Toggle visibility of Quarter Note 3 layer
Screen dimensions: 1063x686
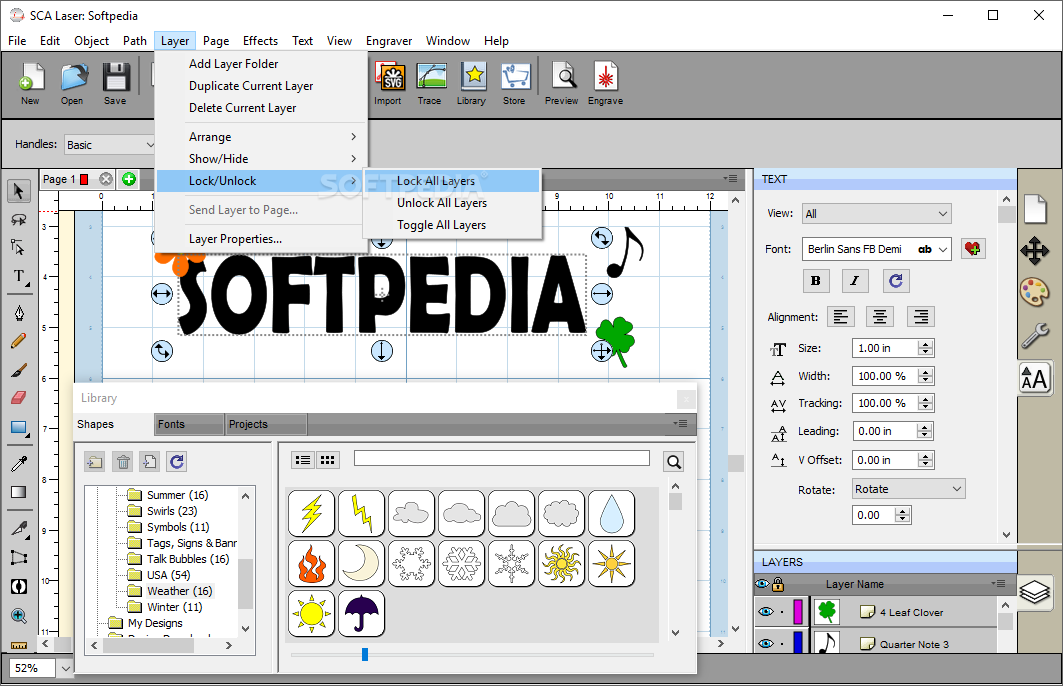(766, 643)
